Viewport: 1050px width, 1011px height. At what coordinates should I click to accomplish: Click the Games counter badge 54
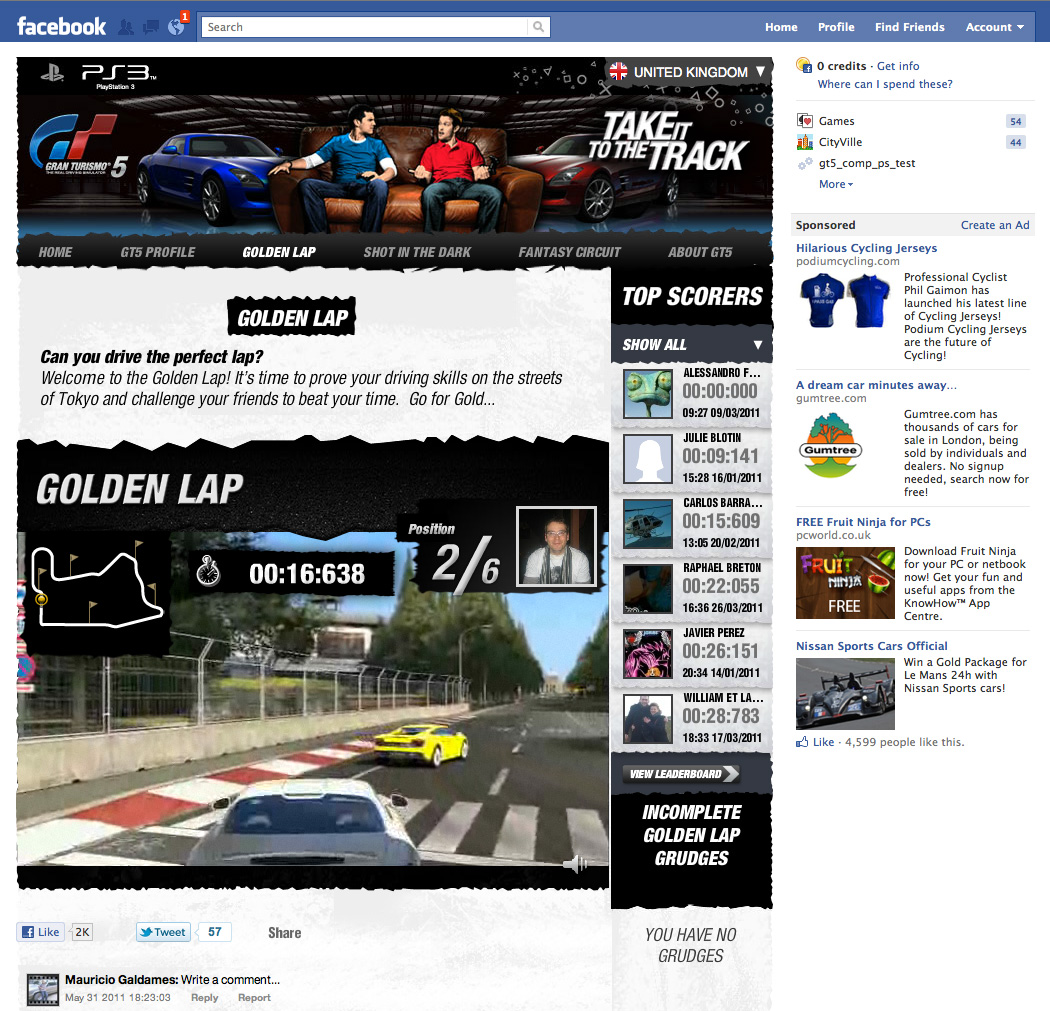click(x=1015, y=121)
